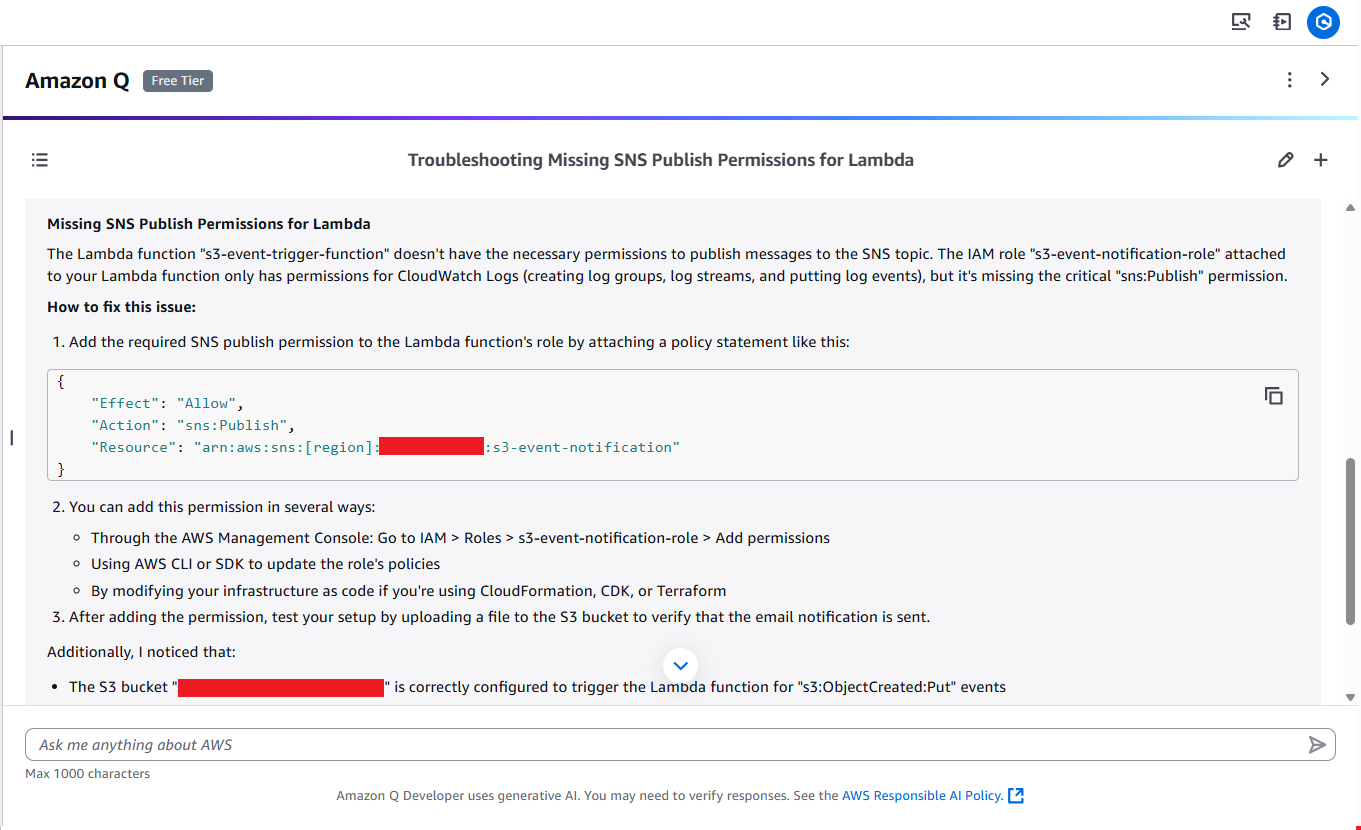Click the scrollbar down arrow
Viewport: 1361px width, 830px height.
tap(1351, 697)
